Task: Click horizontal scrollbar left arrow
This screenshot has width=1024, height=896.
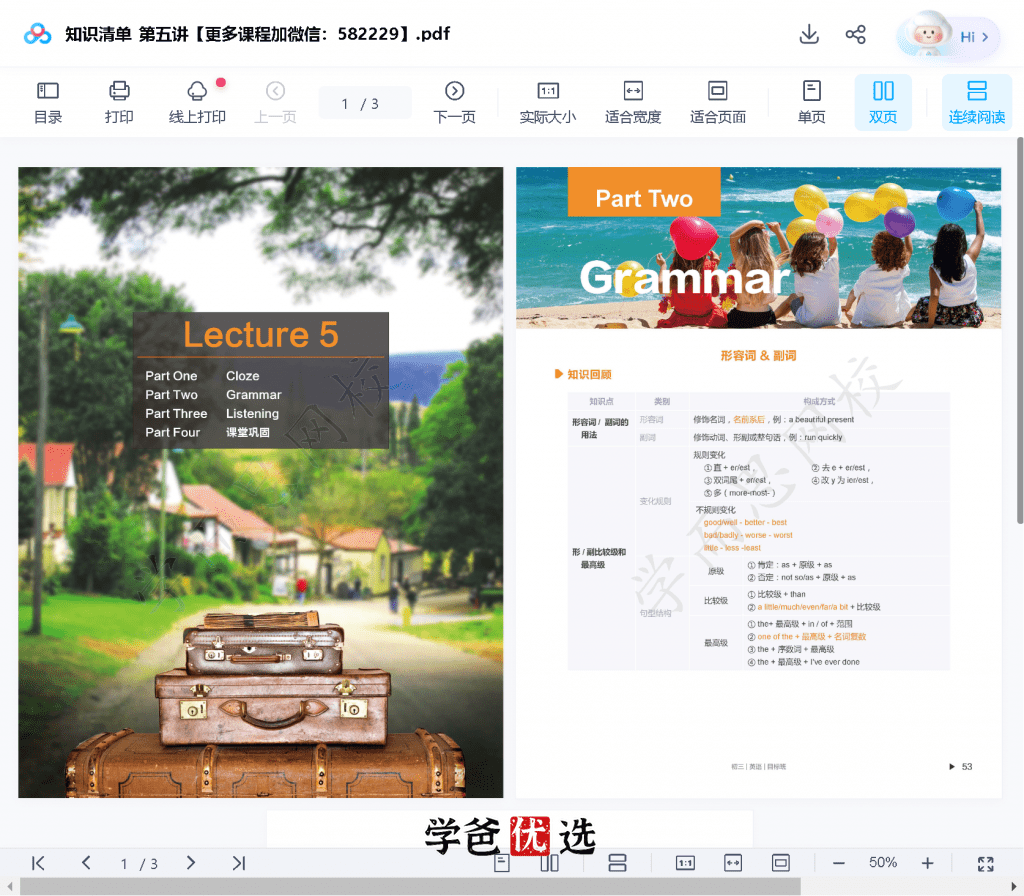Action: pos(9,887)
